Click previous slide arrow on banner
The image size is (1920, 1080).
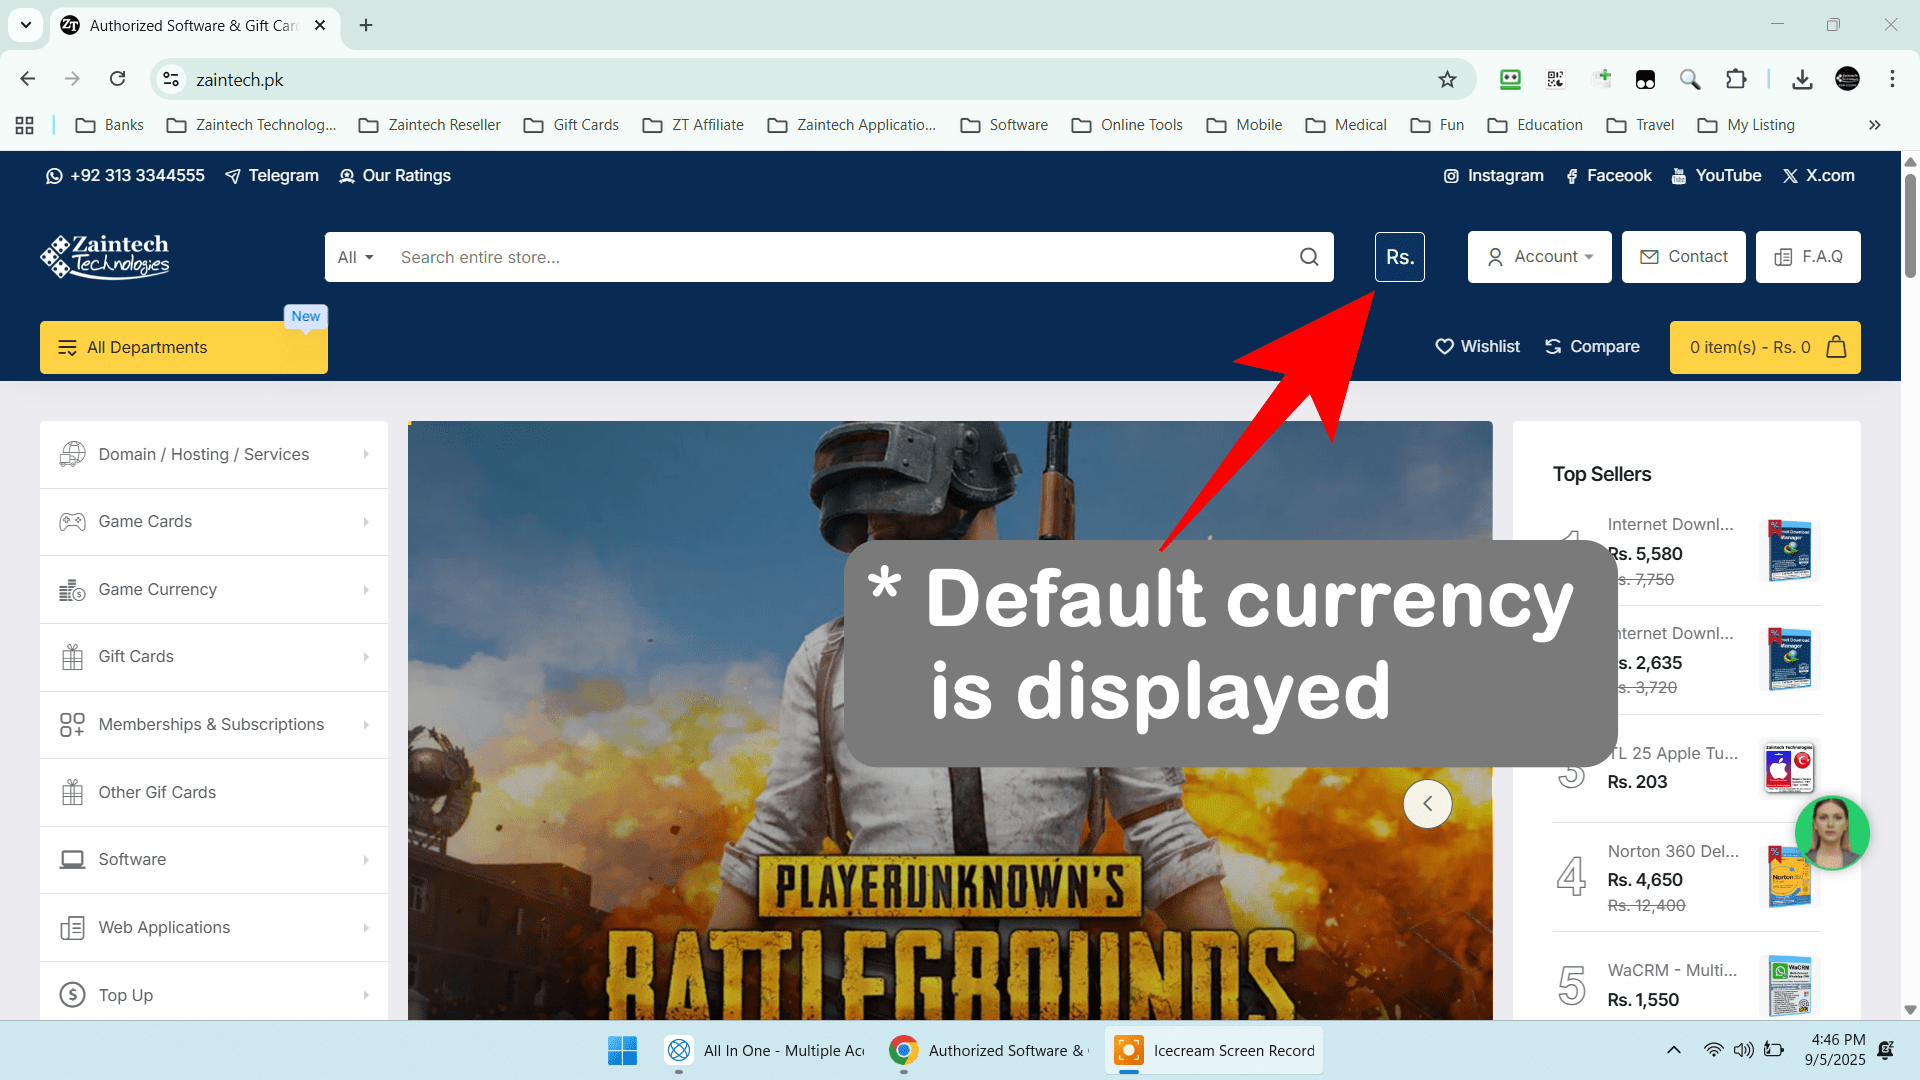(x=1427, y=804)
